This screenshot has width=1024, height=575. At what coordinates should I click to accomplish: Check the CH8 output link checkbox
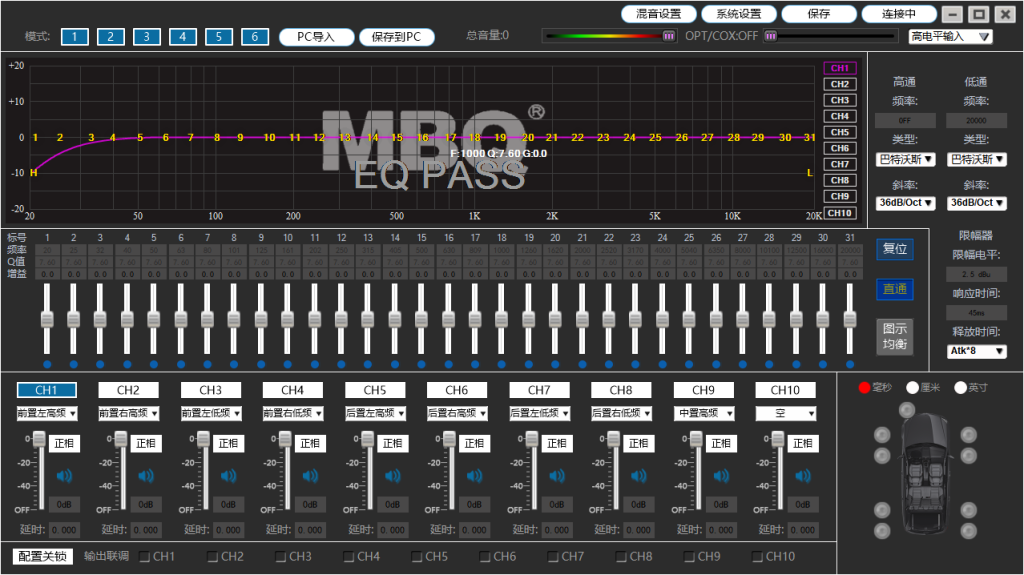click(x=622, y=557)
